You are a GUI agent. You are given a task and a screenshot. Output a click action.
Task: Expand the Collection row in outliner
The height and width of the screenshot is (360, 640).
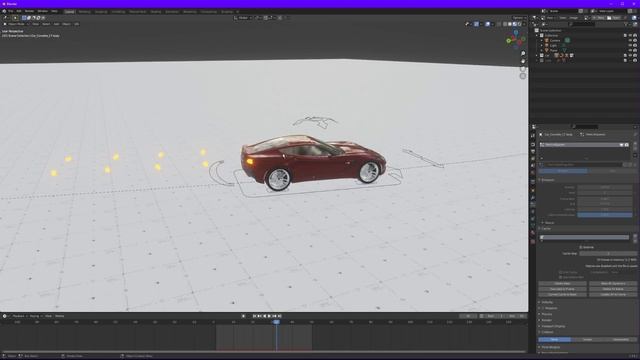(537, 36)
